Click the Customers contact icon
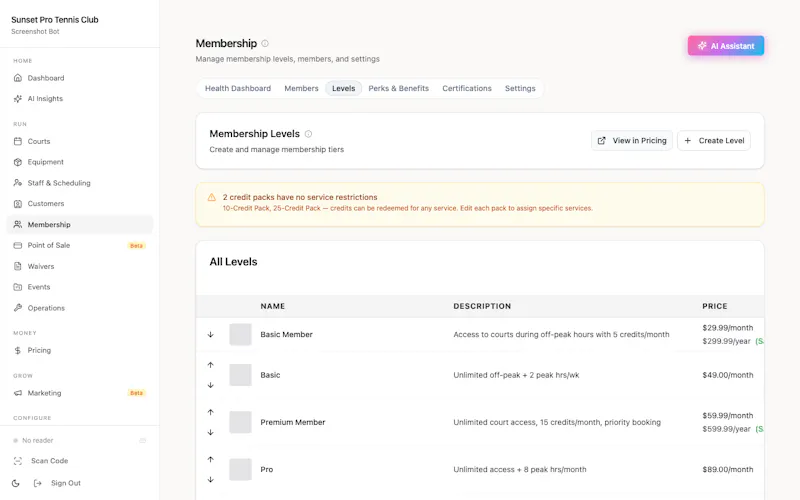This screenshot has width=800, height=500. (18, 204)
